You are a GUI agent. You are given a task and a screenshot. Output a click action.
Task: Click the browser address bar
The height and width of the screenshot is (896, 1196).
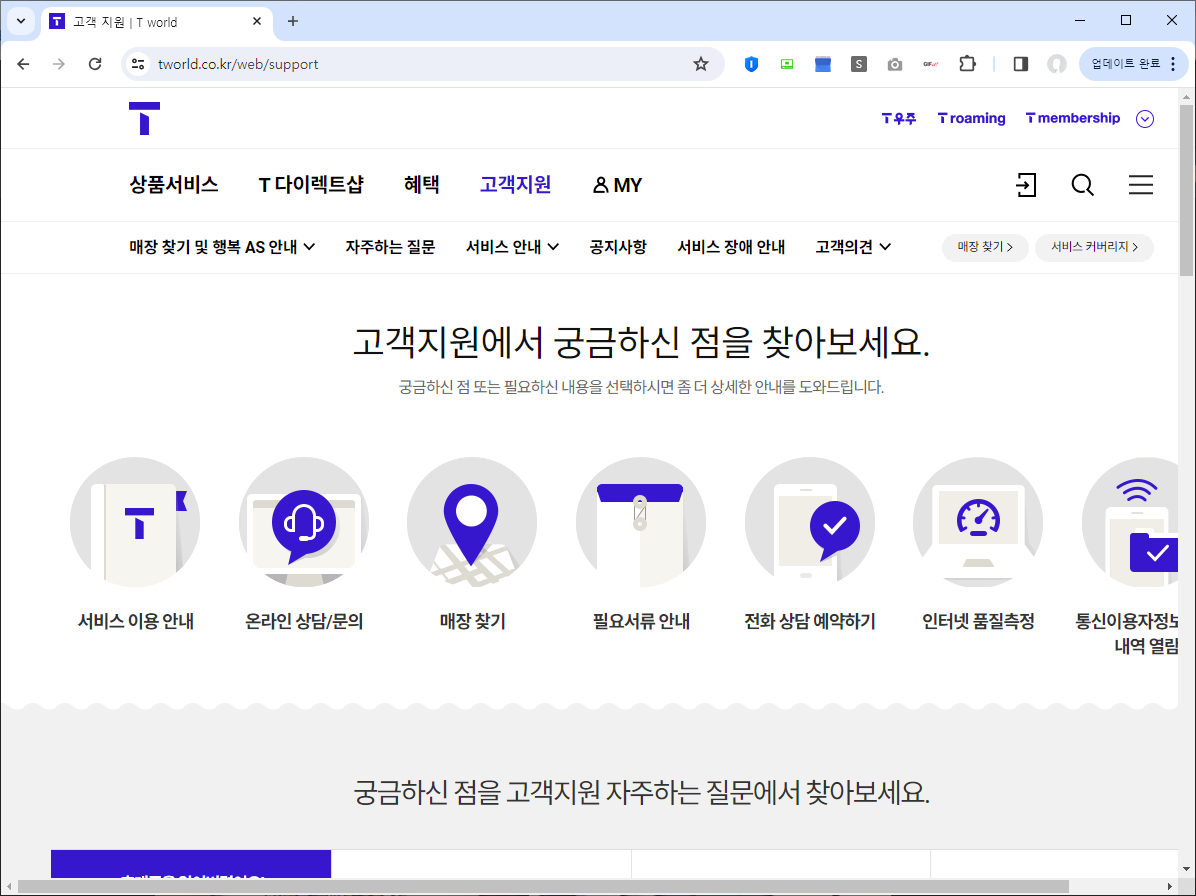[x=300, y=63]
